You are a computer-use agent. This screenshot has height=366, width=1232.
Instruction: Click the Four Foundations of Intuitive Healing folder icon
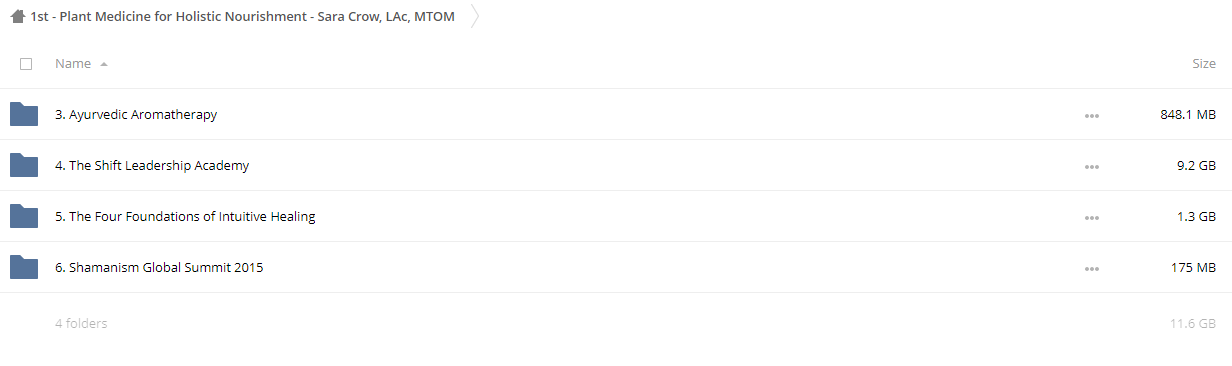(x=24, y=216)
